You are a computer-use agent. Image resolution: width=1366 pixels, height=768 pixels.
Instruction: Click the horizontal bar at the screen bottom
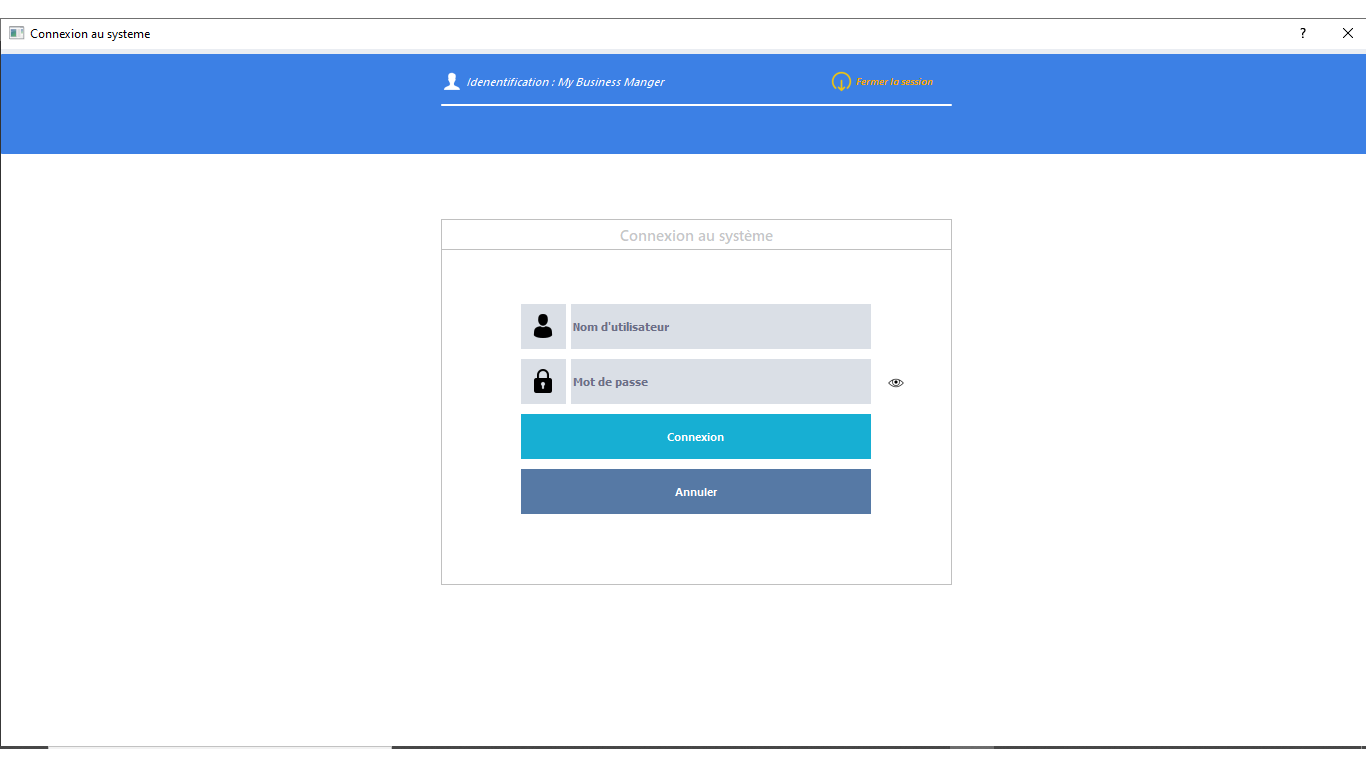click(x=683, y=746)
